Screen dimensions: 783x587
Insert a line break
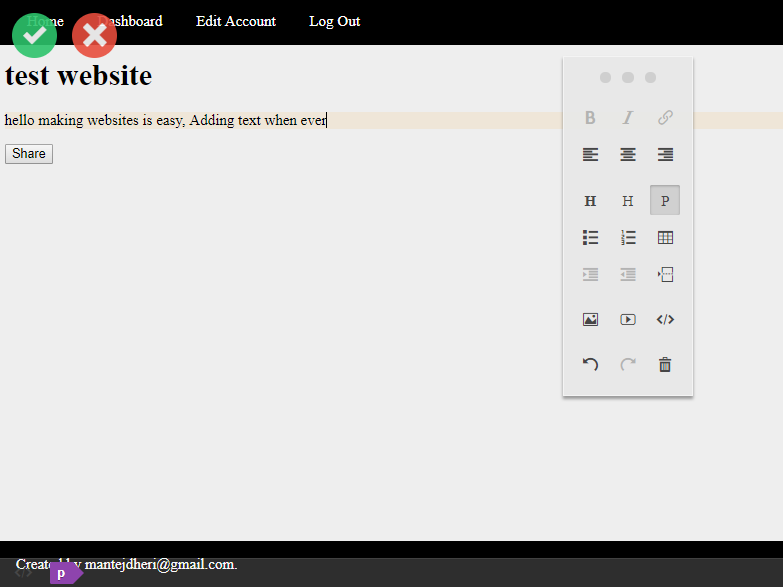(x=665, y=274)
